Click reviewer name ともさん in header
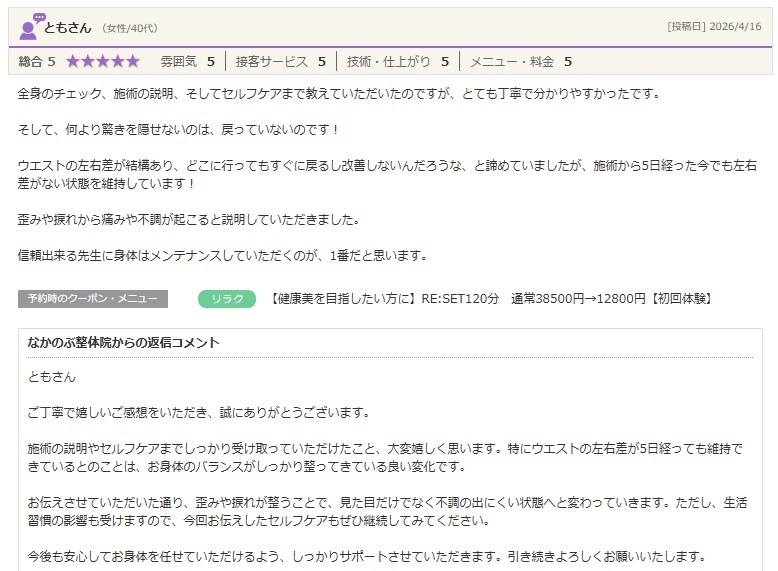Screen dimensions: 778x571 point(67,28)
